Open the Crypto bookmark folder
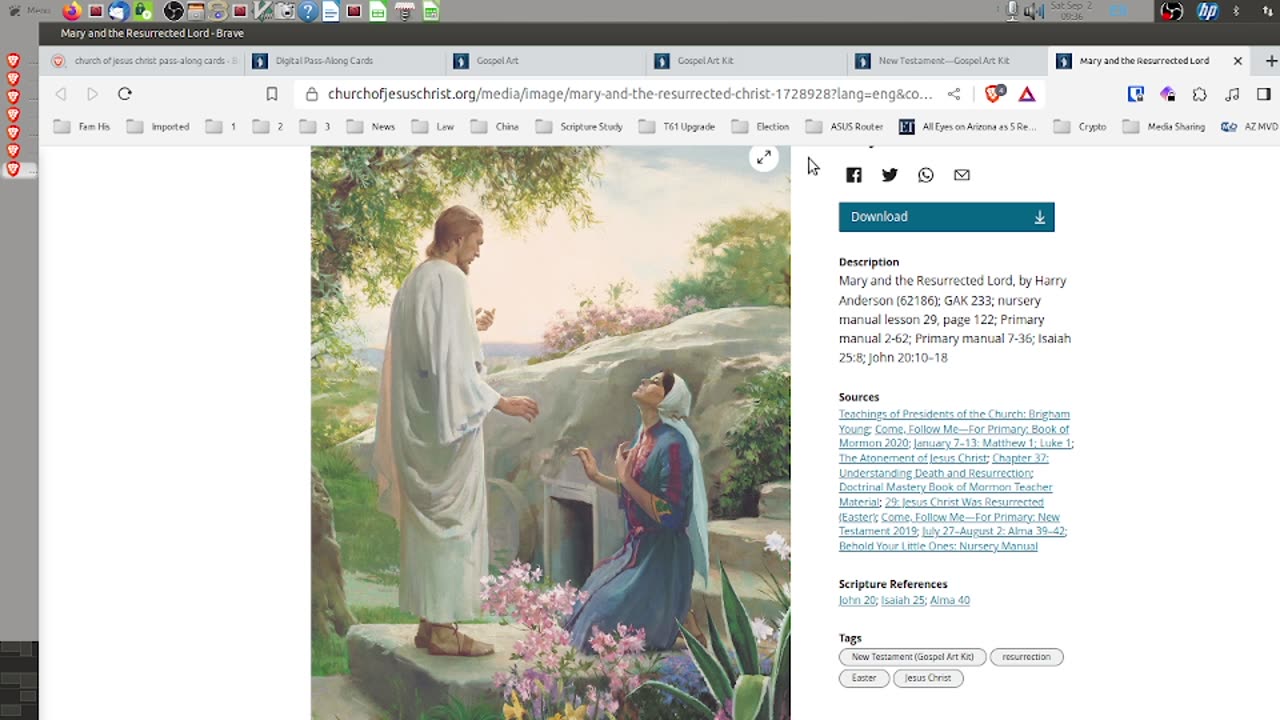 [x=1080, y=127]
